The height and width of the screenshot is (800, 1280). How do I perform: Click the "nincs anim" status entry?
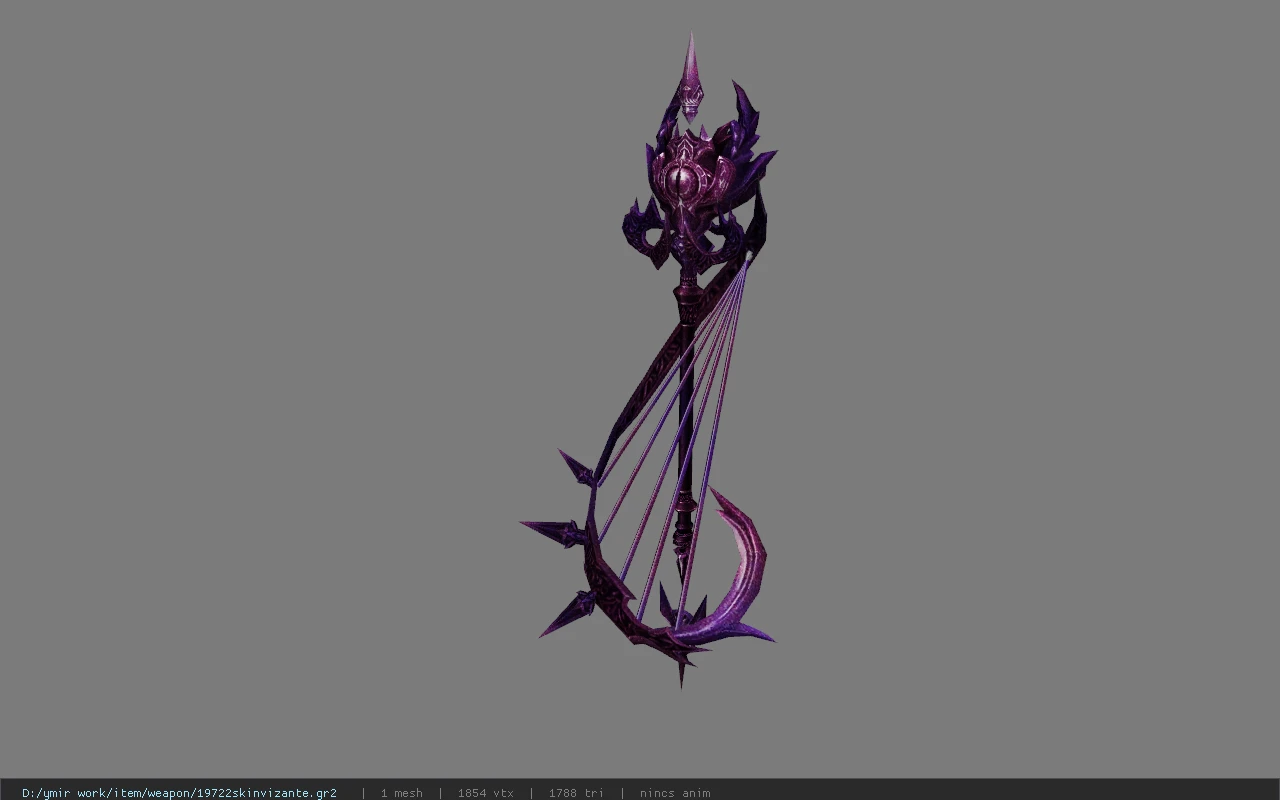point(675,793)
